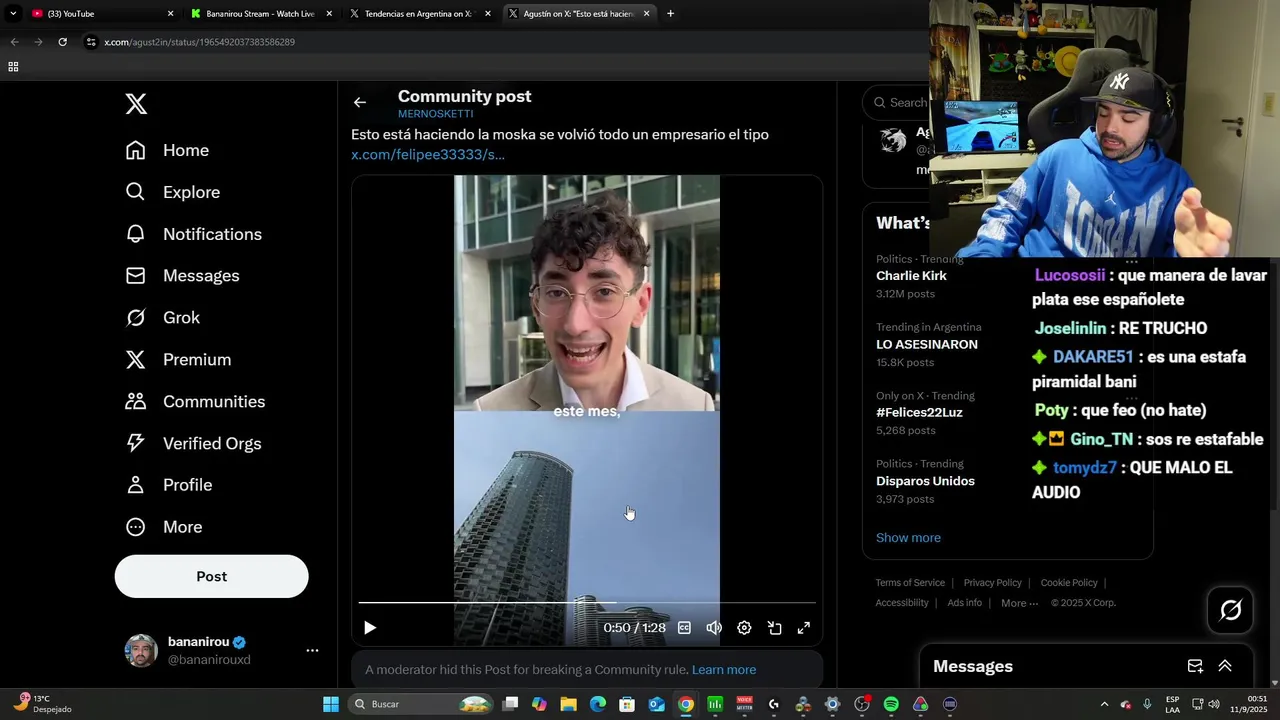Open the x.com/felipee33333 link
This screenshot has width=1280, height=720.
428,154
